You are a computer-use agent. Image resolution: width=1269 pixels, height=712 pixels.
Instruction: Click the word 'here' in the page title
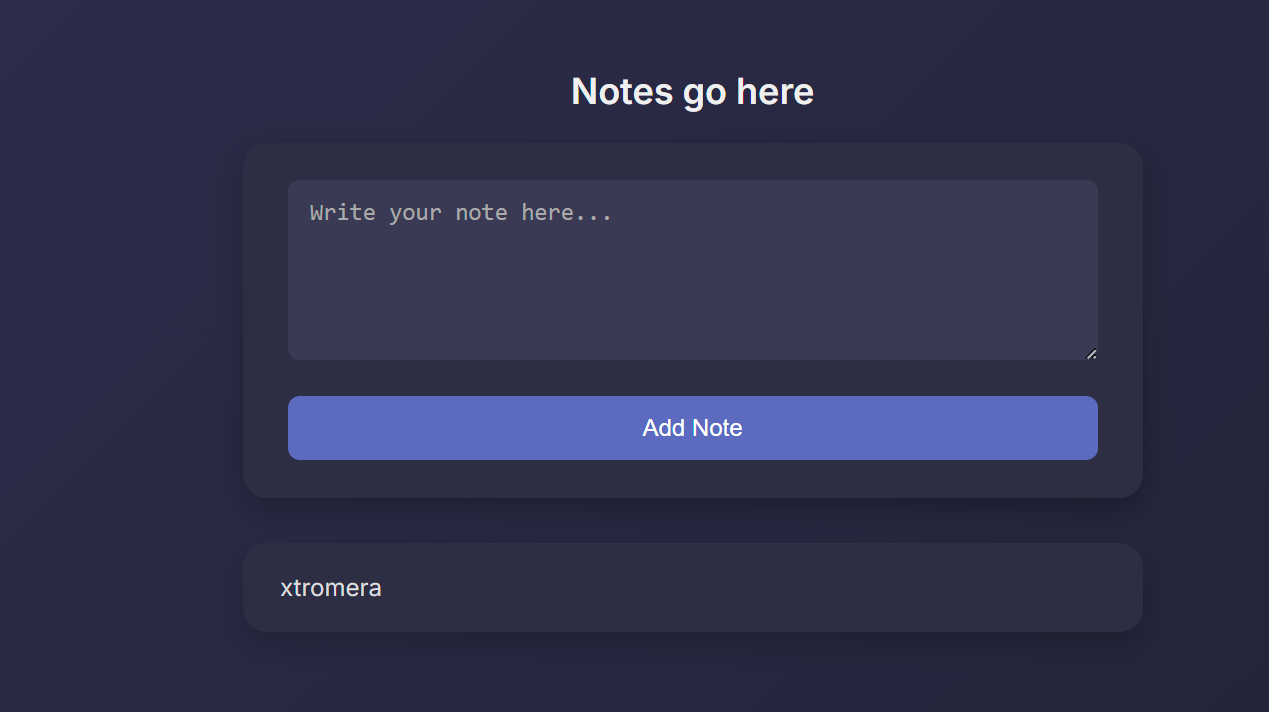[775, 91]
